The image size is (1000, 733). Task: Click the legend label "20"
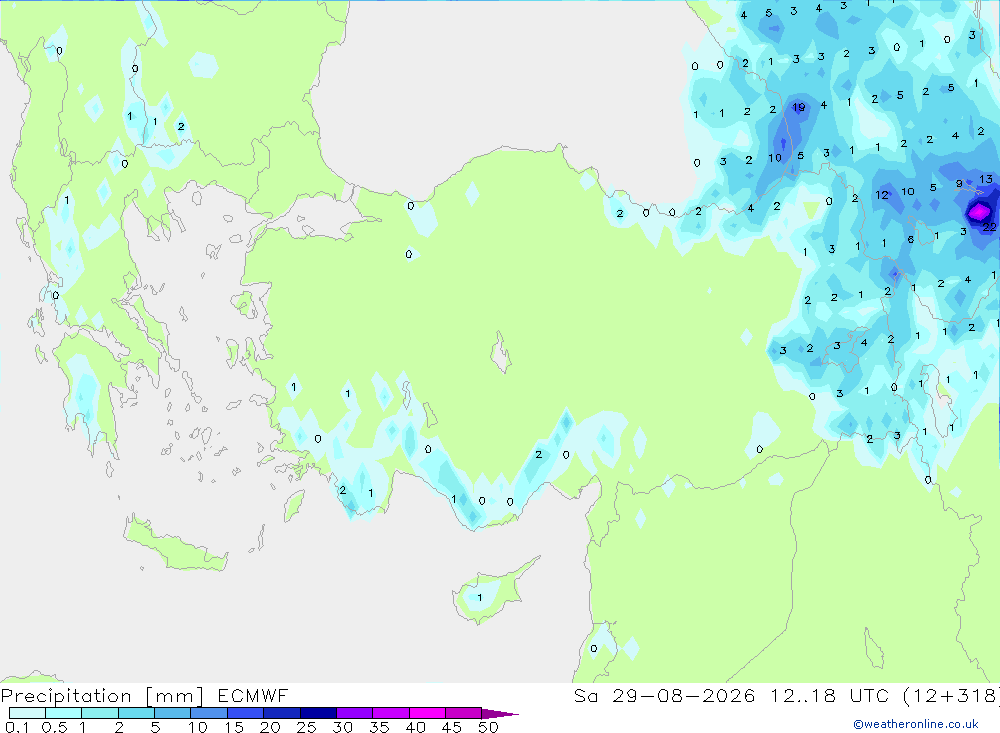(x=270, y=727)
